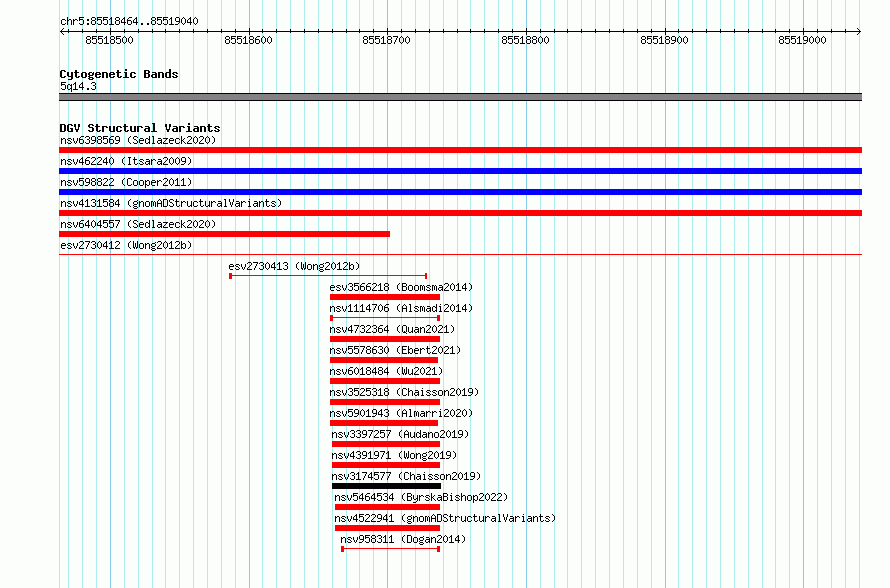Click the 85518800 ruler coordinate
Screen dimensions: 890x588
[x=525, y=40]
